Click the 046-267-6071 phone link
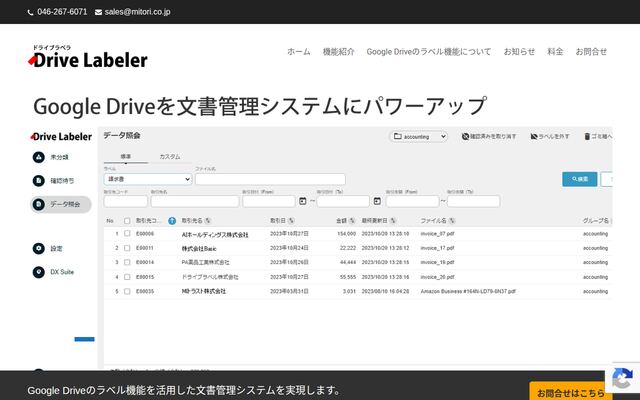 pyautogui.click(x=62, y=12)
